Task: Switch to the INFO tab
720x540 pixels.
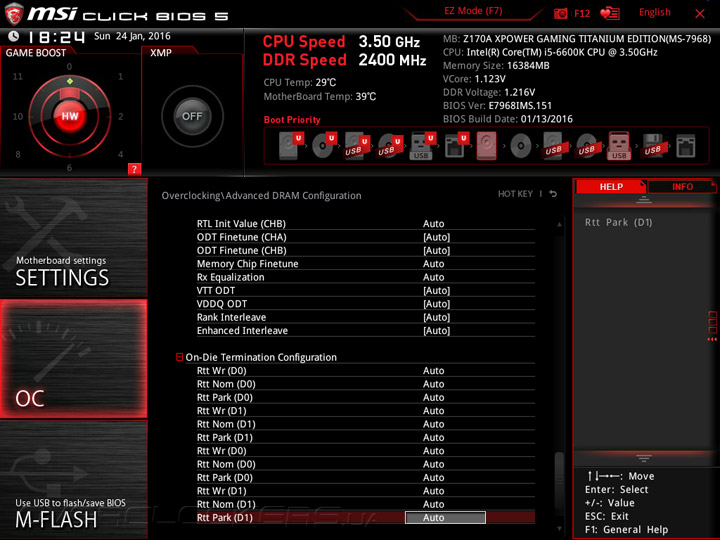Action: (682, 186)
